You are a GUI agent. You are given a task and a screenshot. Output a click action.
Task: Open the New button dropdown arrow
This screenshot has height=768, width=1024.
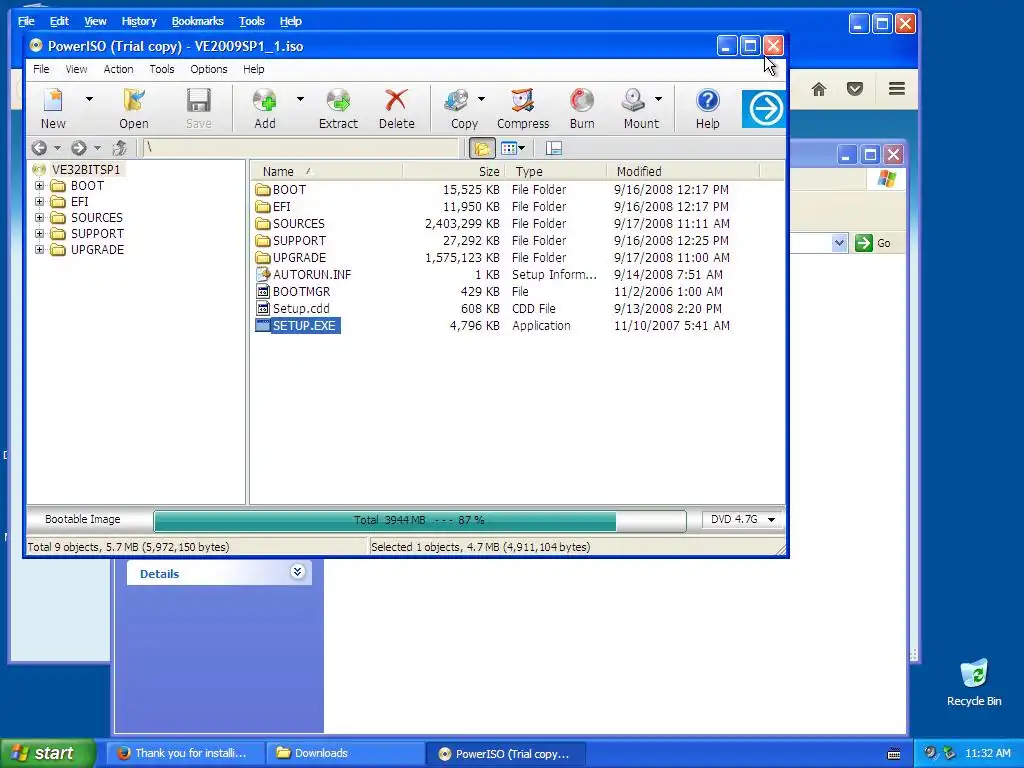[x=89, y=99]
